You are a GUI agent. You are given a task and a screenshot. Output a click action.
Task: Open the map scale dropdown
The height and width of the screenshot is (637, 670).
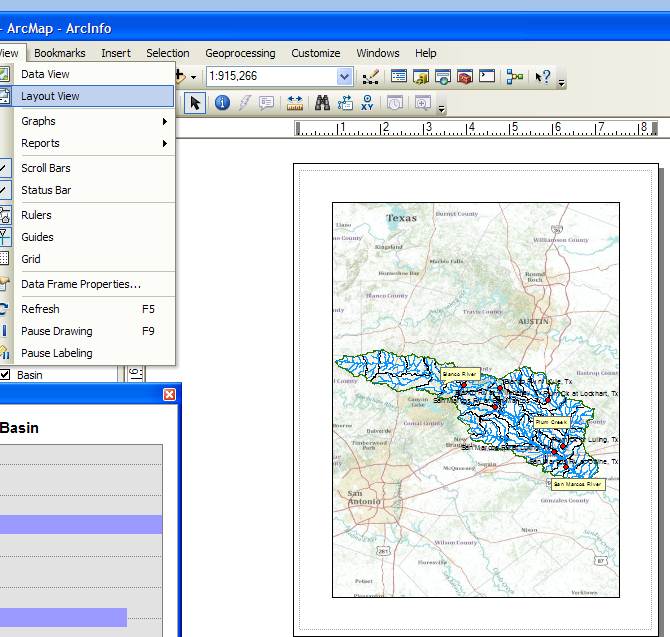click(x=345, y=76)
